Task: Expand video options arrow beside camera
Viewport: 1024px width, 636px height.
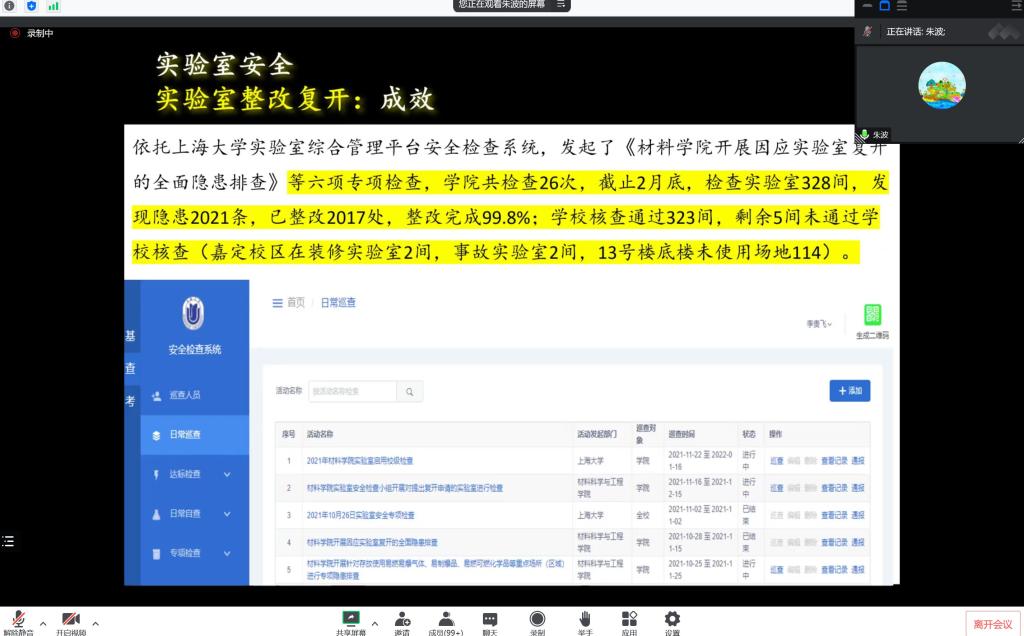Action: tap(95, 622)
